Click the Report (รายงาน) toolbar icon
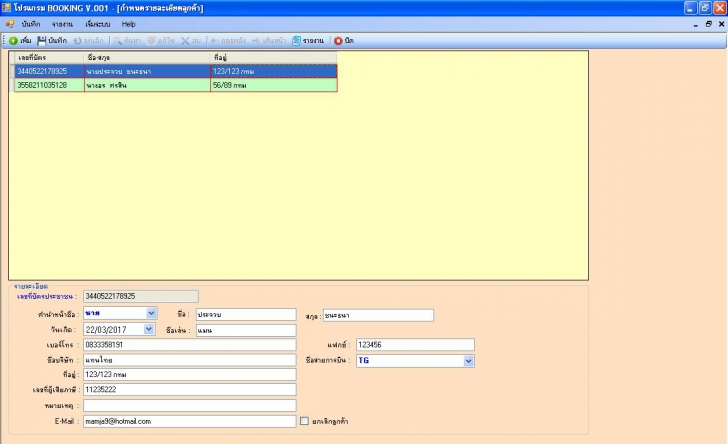 pos(296,41)
